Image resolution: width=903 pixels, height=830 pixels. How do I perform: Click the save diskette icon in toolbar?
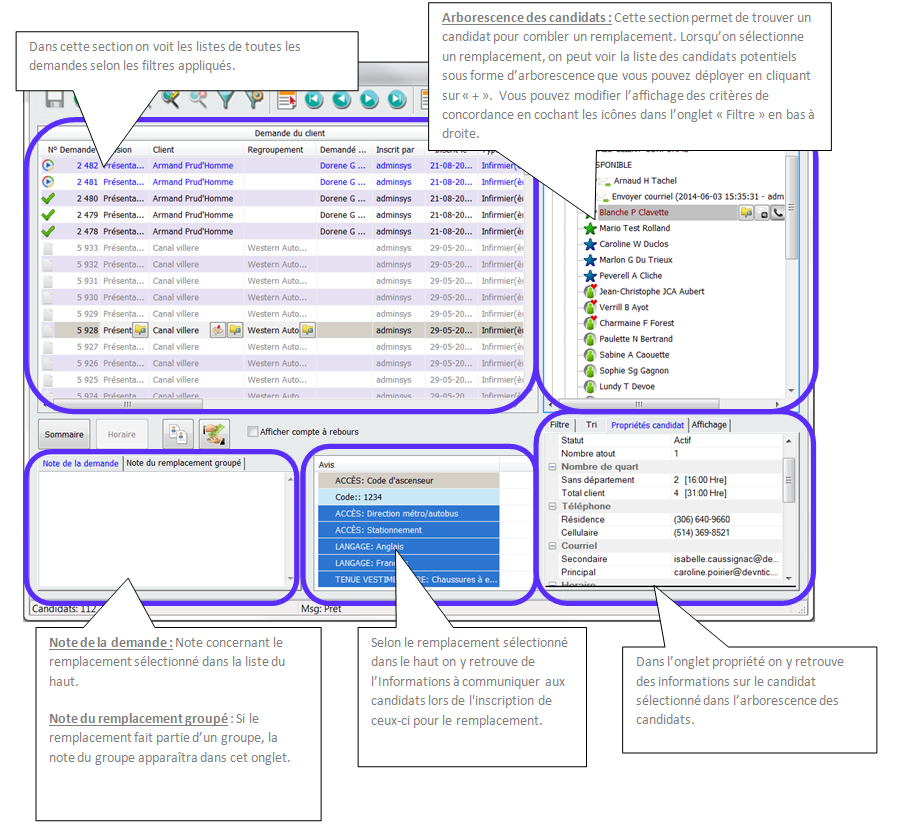(53, 99)
